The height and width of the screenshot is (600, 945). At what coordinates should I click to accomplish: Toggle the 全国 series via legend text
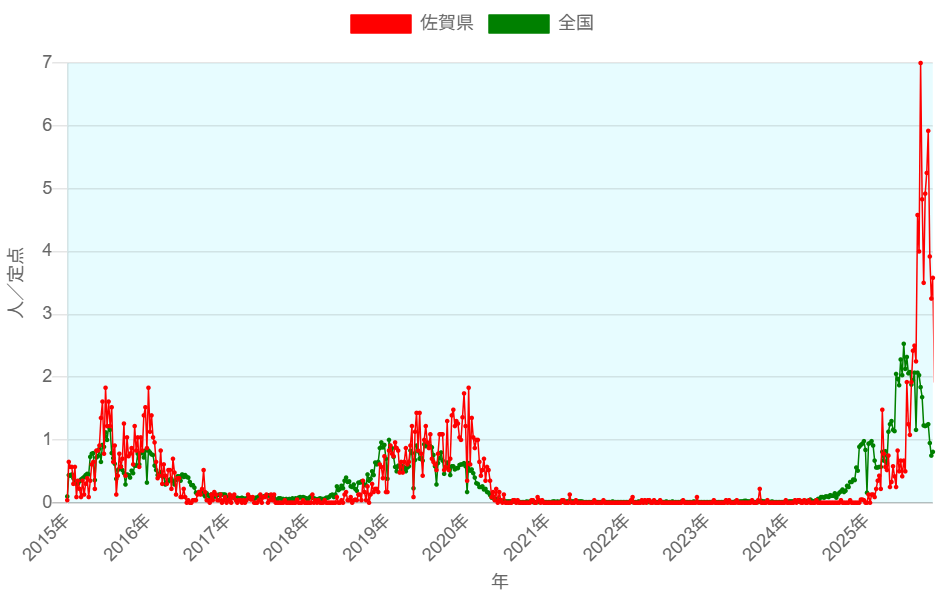click(x=576, y=23)
